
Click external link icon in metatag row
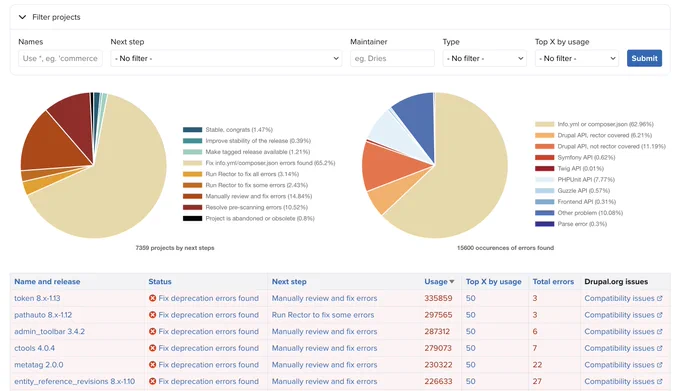coord(660,365)
